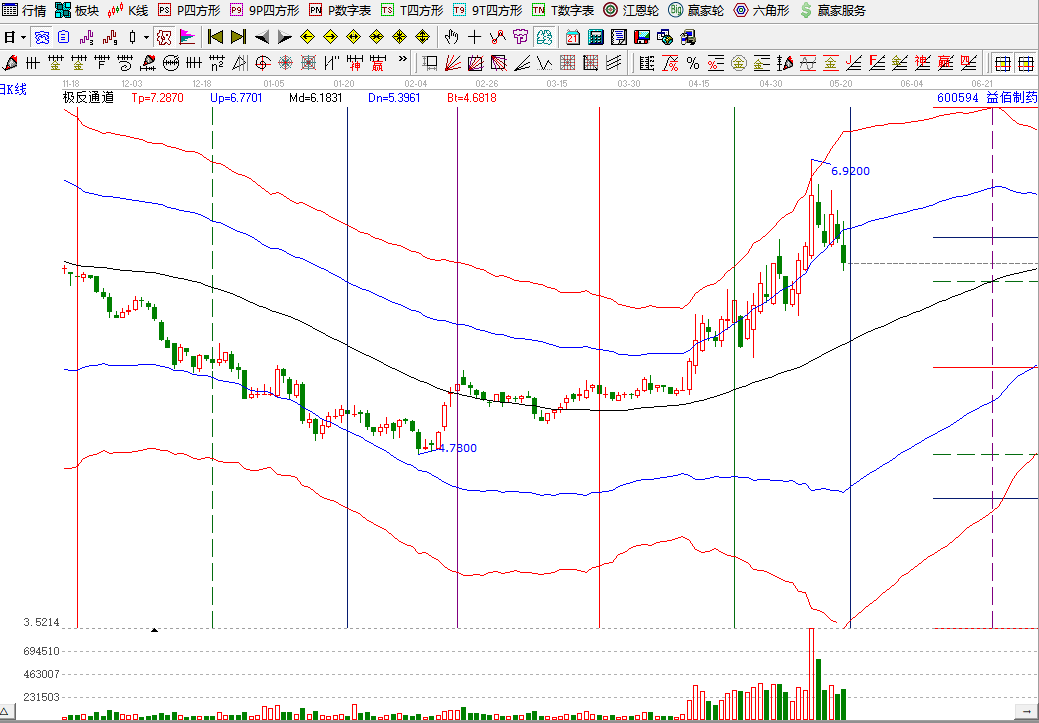Open the calendar icon showing 21
The height and width of the screenshot is (723, 1039).
point(573,37)
